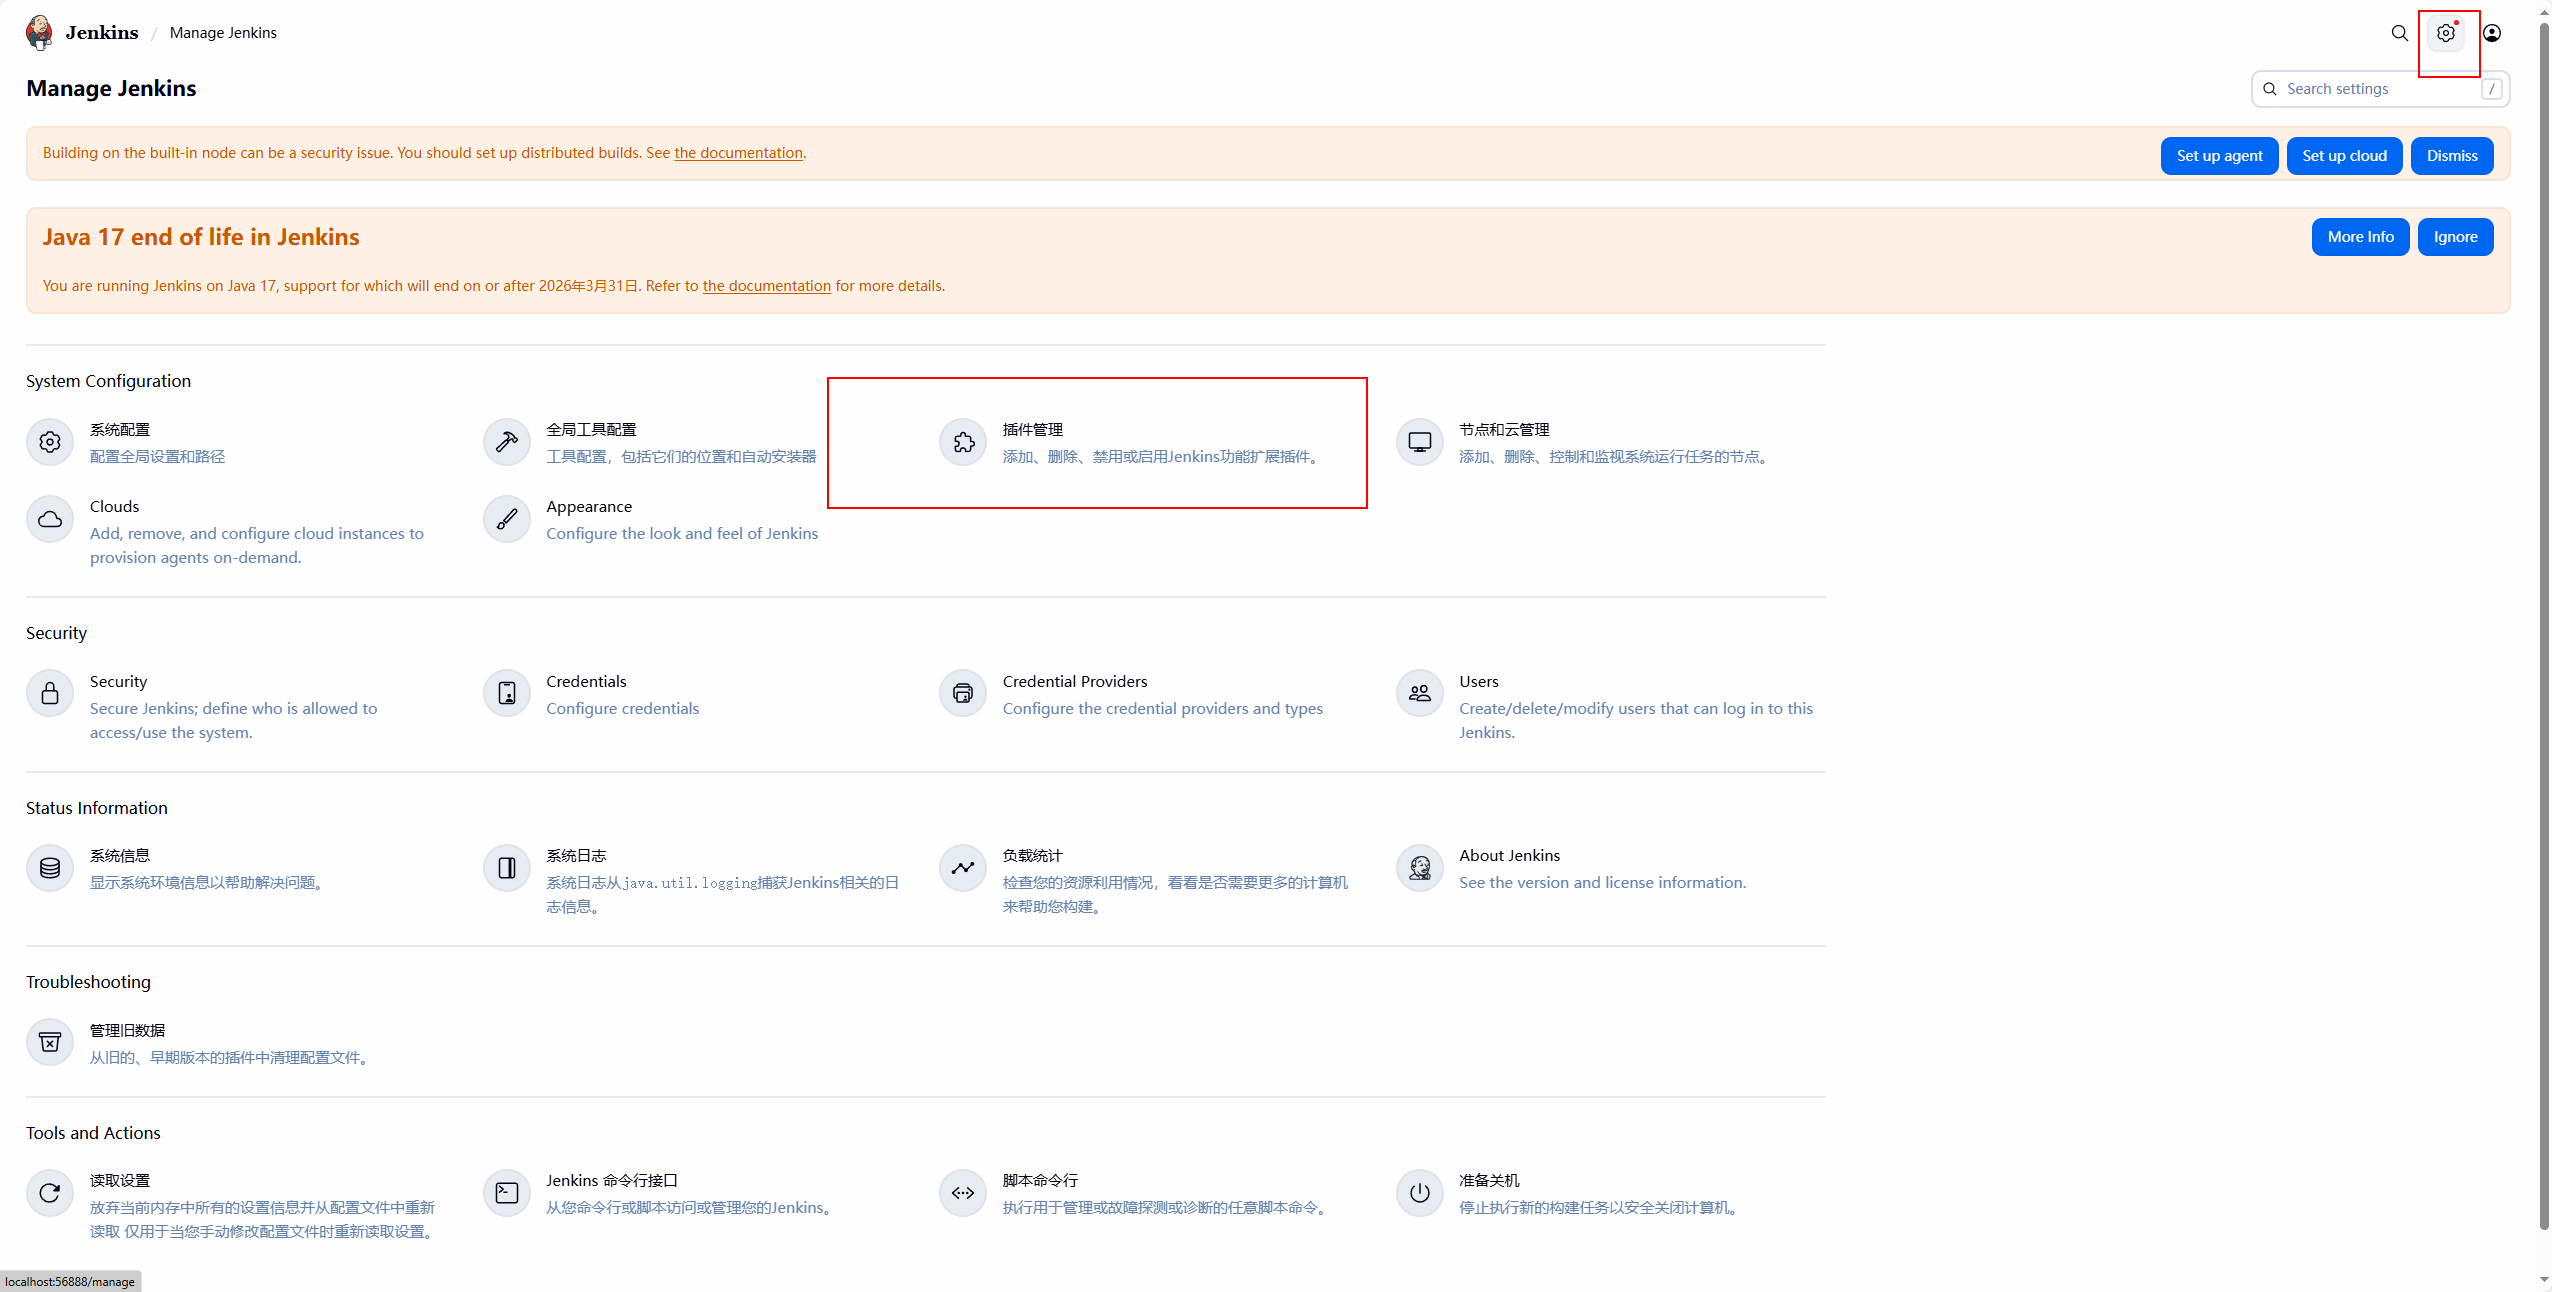Open Security via the padlock icon
Viewport: 2552px width, 1292px height.
pyautogui.click(x=50, y=694)
